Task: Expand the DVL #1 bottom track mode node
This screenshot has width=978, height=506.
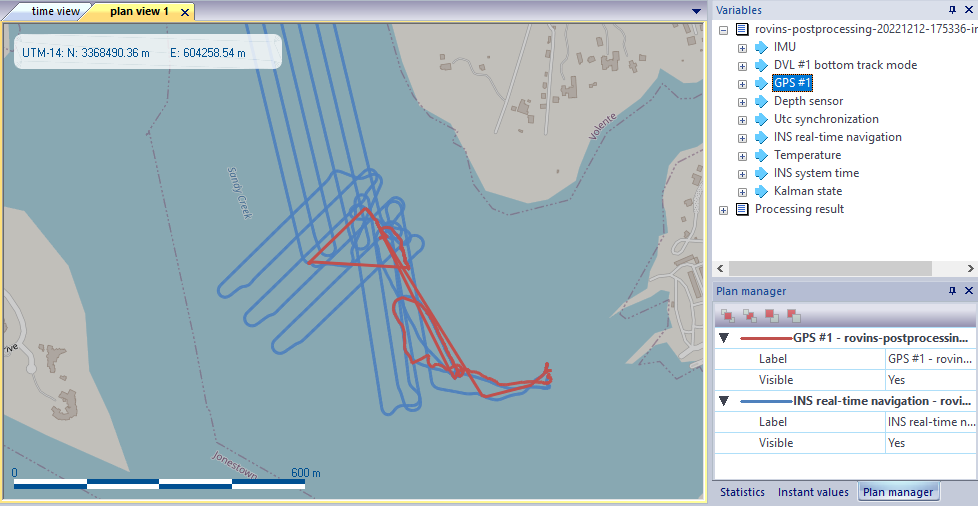Action: click(x=742, y=65)
